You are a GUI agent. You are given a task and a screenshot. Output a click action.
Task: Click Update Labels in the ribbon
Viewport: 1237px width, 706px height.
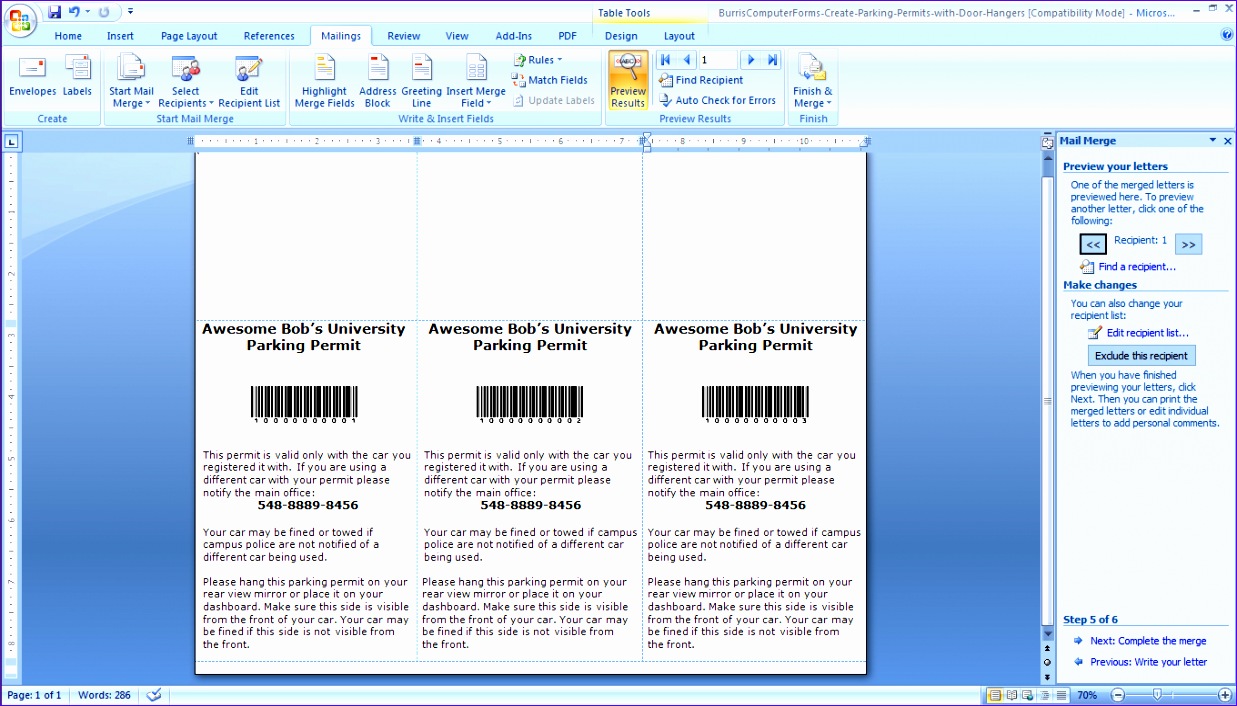pyautogui.click(x=554, y=100)
